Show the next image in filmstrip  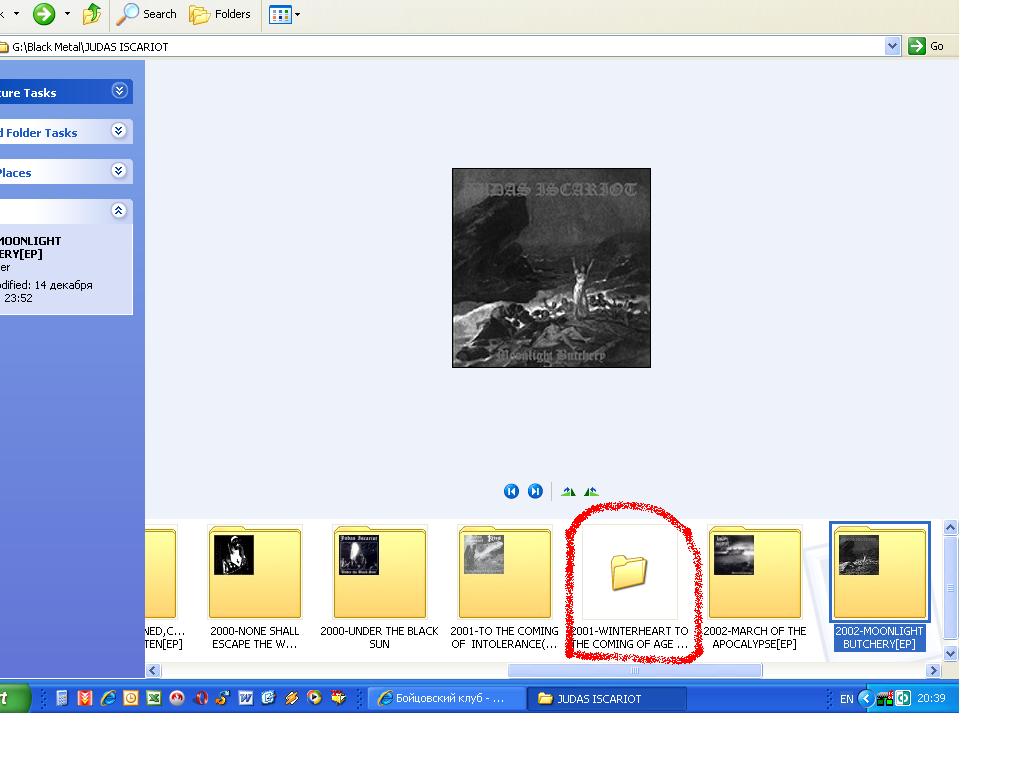535,491
